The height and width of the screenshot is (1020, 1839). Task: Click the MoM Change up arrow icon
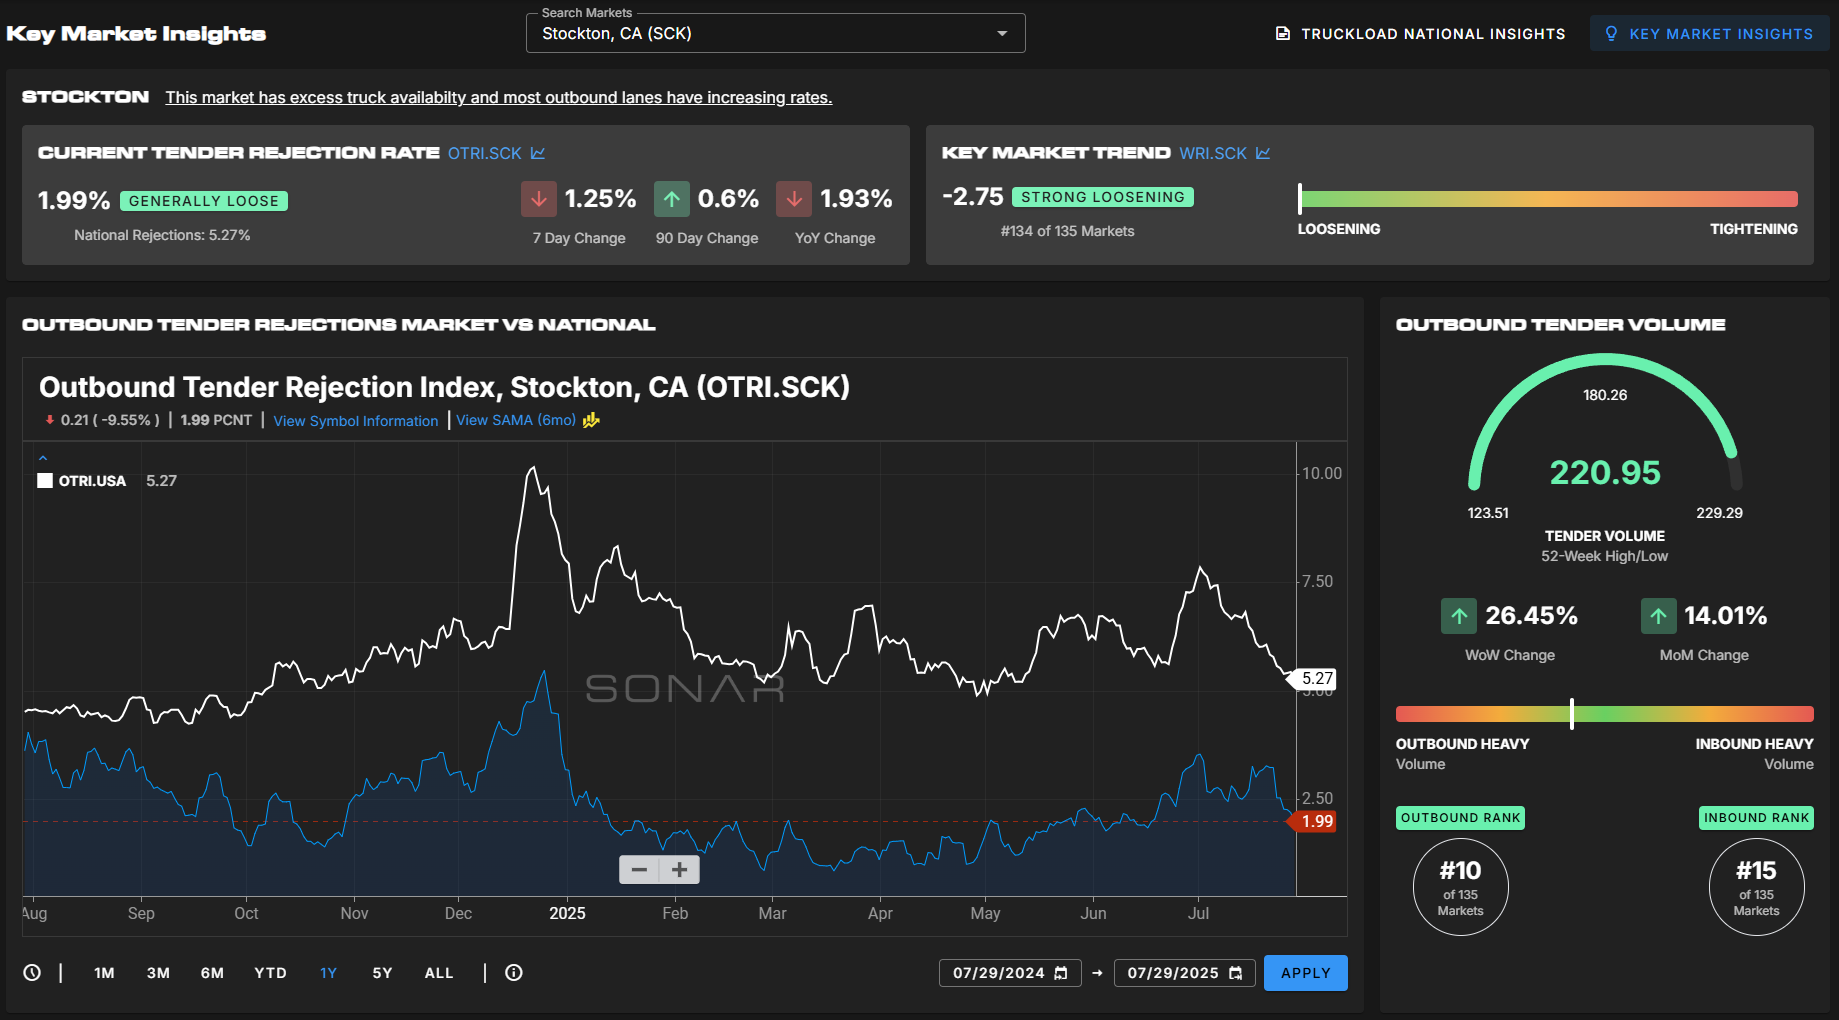pos(1659,616)
